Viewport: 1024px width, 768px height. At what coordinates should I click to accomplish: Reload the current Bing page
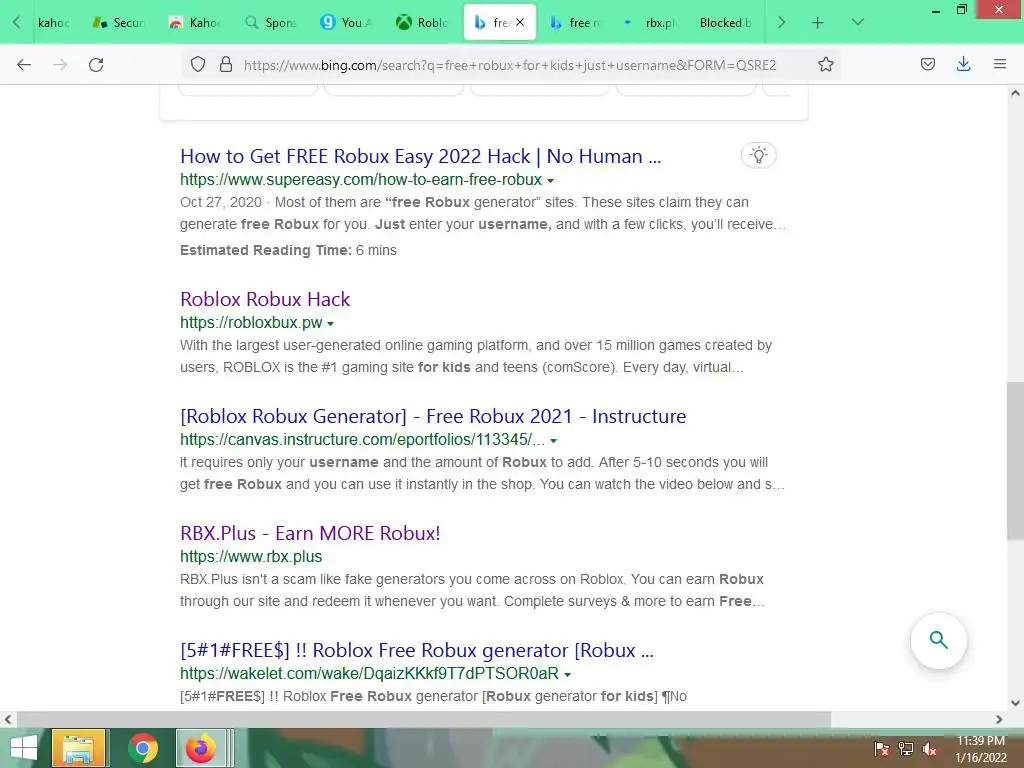coord(96,65)
